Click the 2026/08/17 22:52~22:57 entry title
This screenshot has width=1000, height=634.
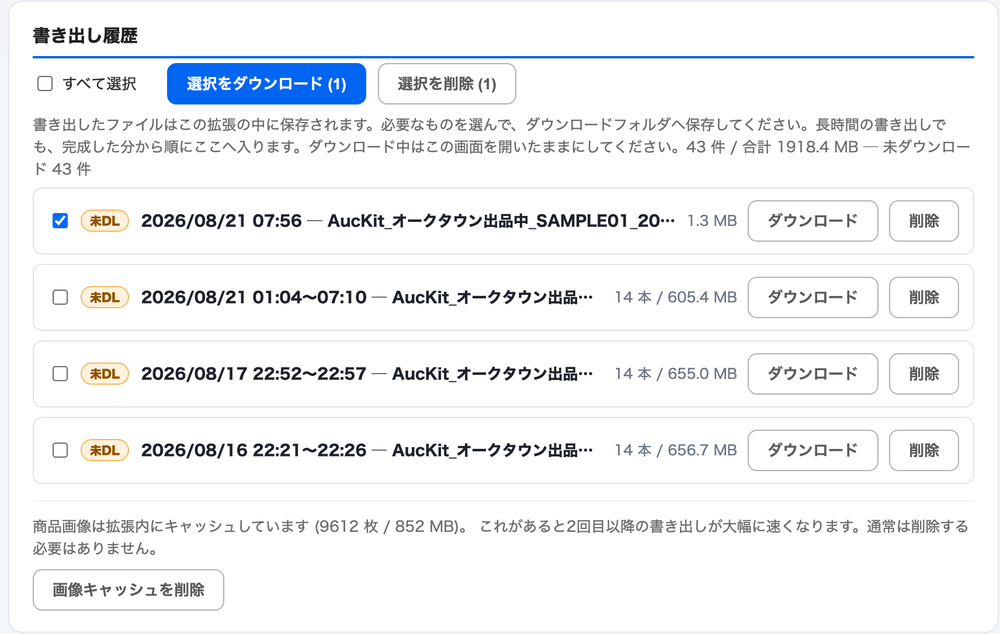coord(367,374)
